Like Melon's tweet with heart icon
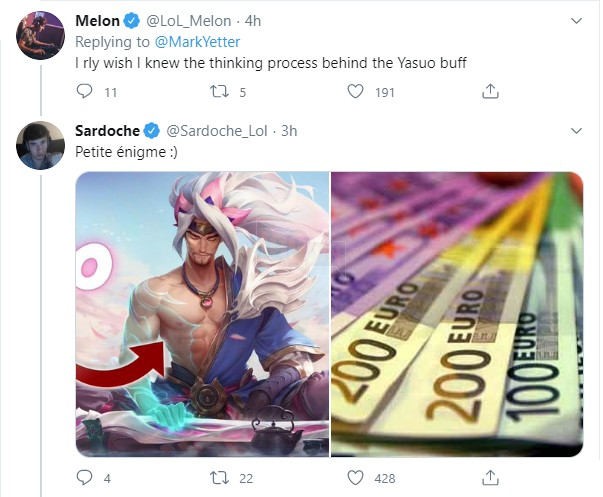 (355, 91)
